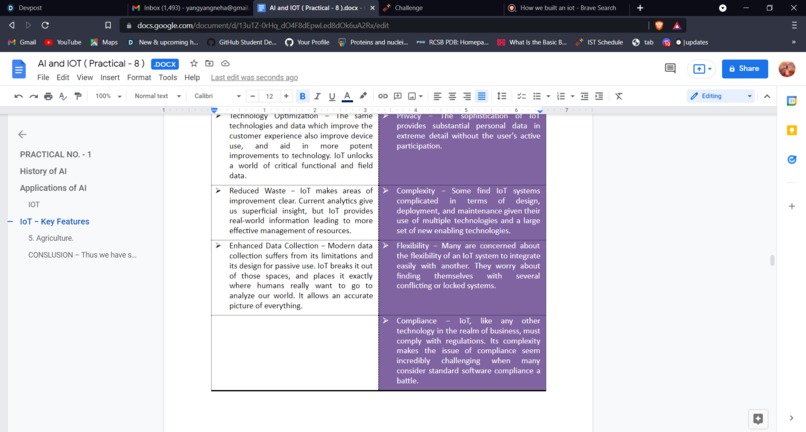The image size is (806, 432).
Task: Select the paint format roller
Action: [78, 96]
